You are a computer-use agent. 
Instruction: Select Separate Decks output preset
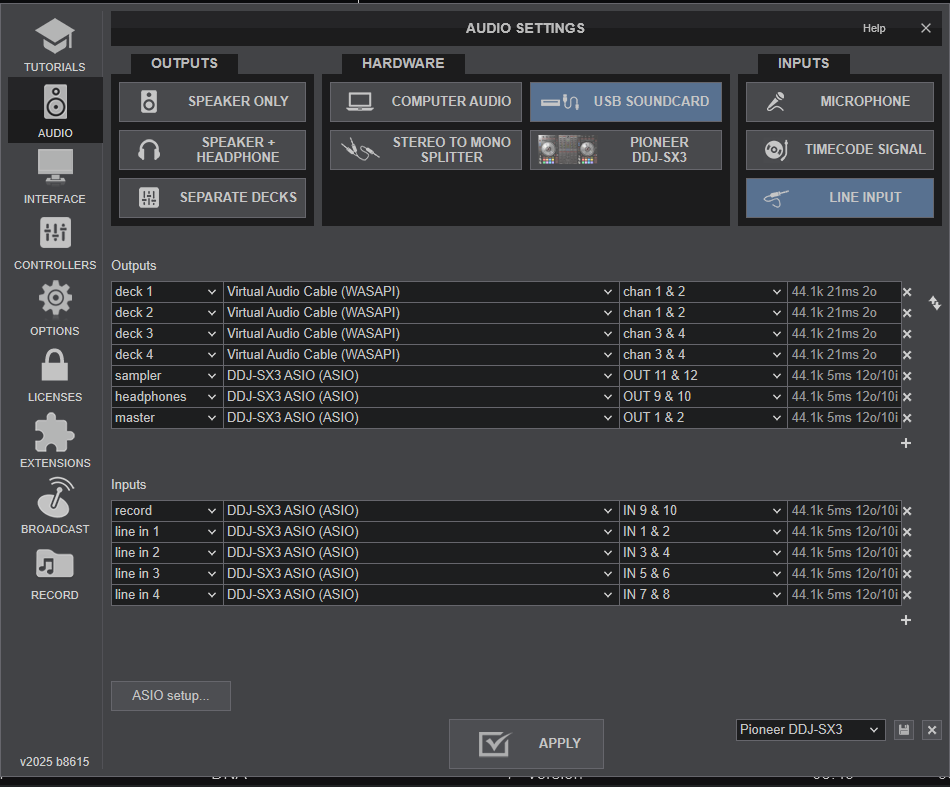click(212, 198)
